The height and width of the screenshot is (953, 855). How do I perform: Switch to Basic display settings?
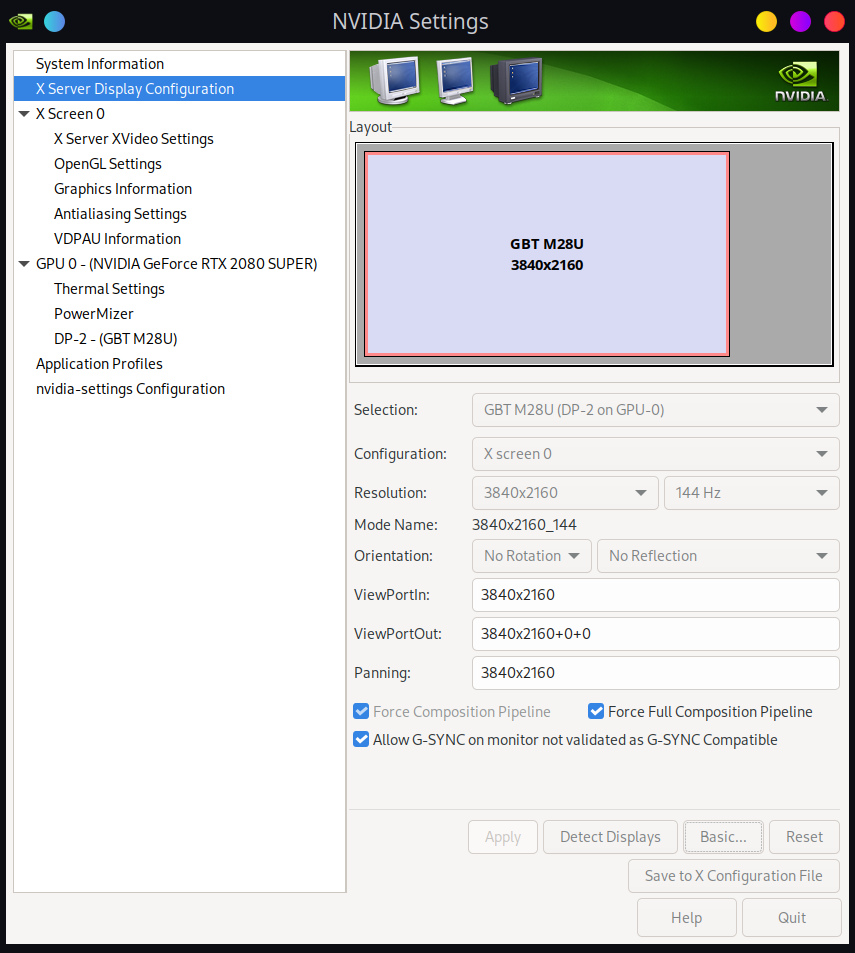pos(723,837)
